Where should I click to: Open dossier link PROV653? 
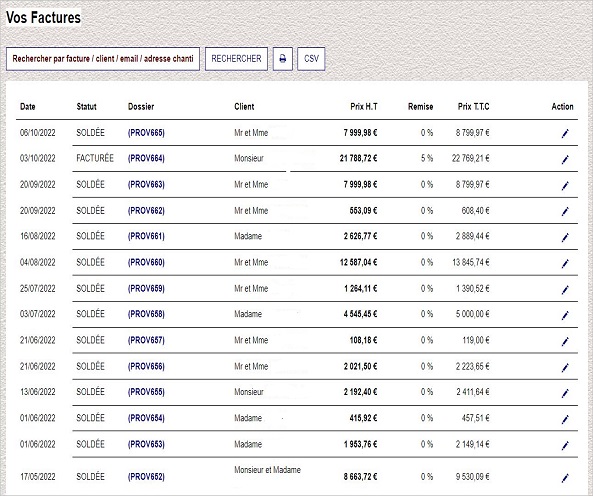(x=146, y=444)
